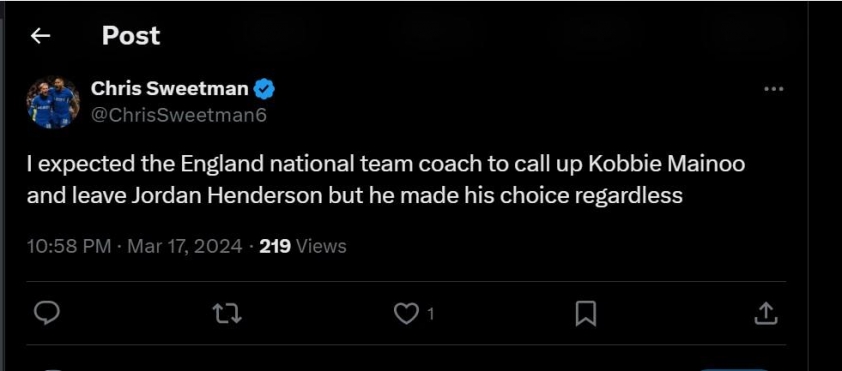The height and width of the screenshot is (371, 842).
Task: Open the three-dot More options menu
Action: (x=773, y=89)
